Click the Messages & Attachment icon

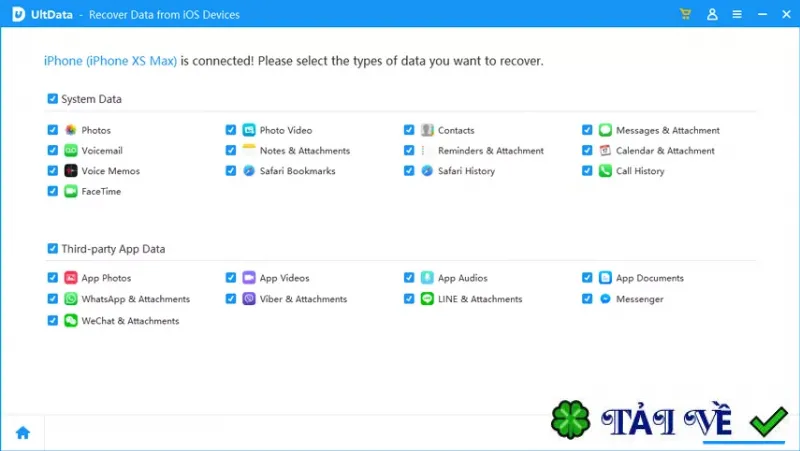click(x=605, y=130)
